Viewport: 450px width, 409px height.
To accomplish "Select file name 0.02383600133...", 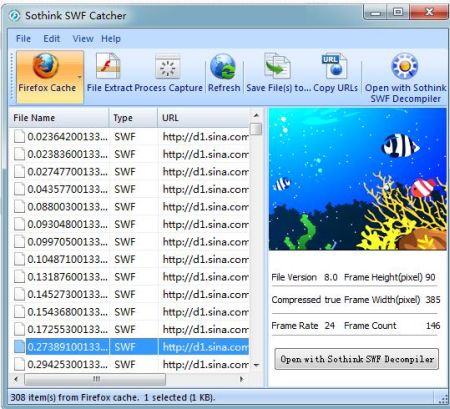I will point(67,154).
